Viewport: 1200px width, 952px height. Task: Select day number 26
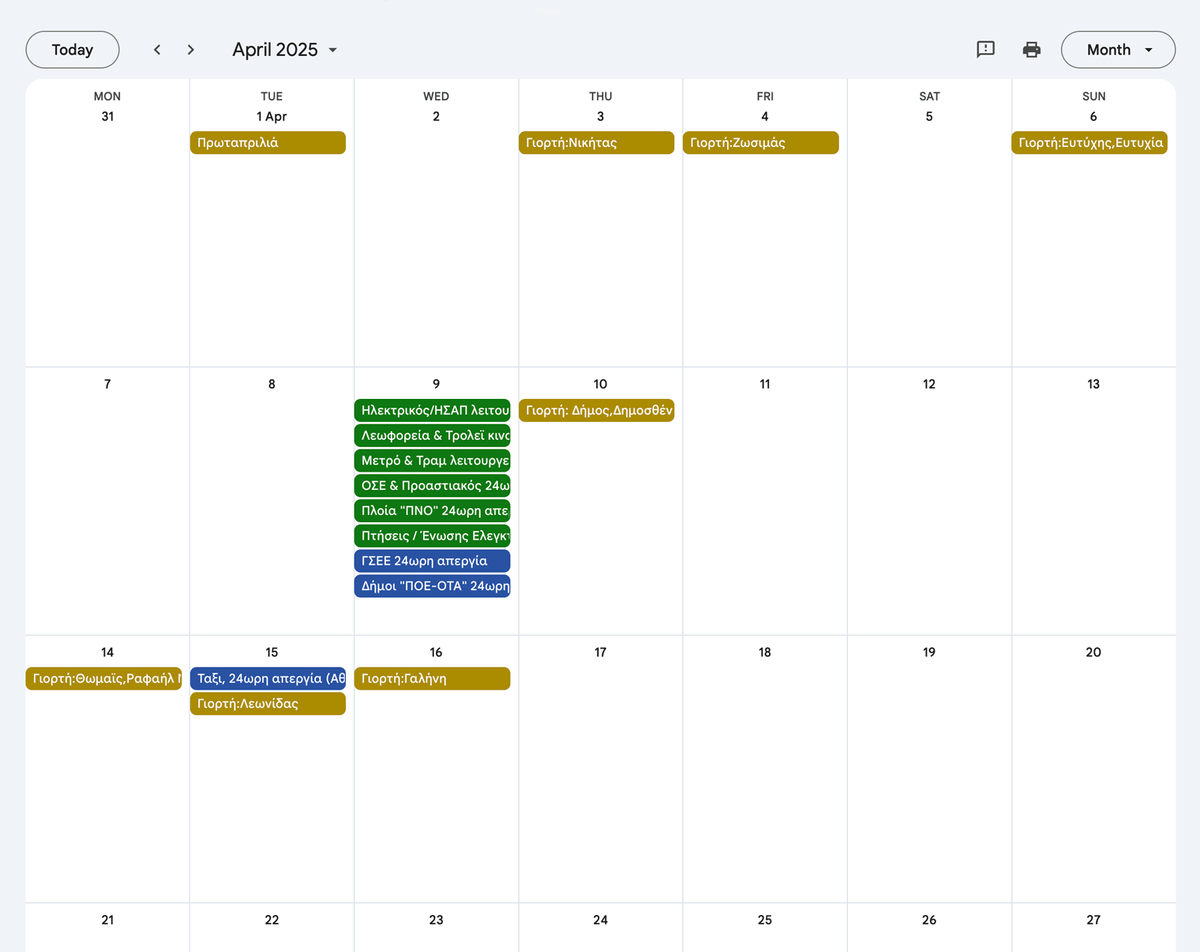[929, 920]
